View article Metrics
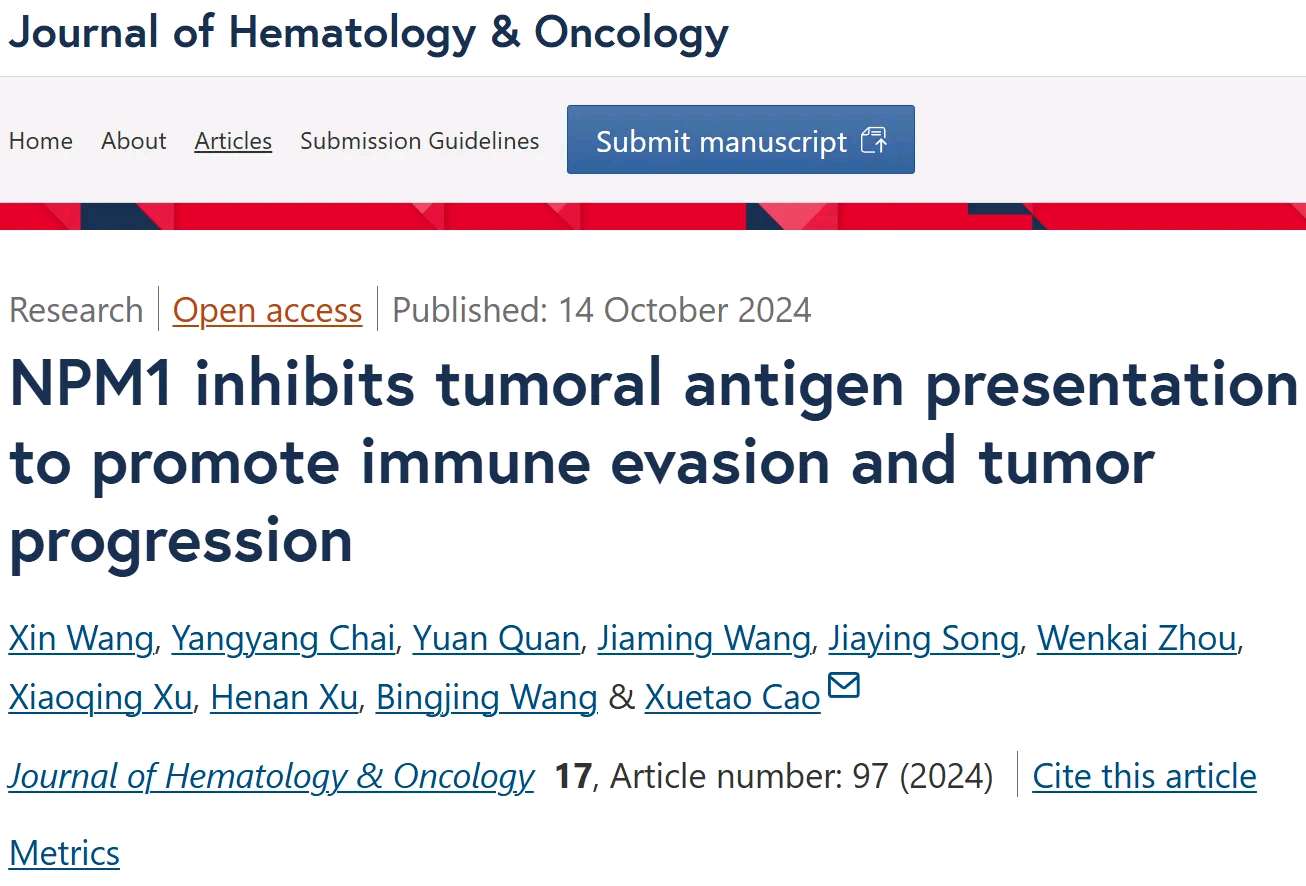Viewport: 1306px width, 886px height. tap(64, 853)
